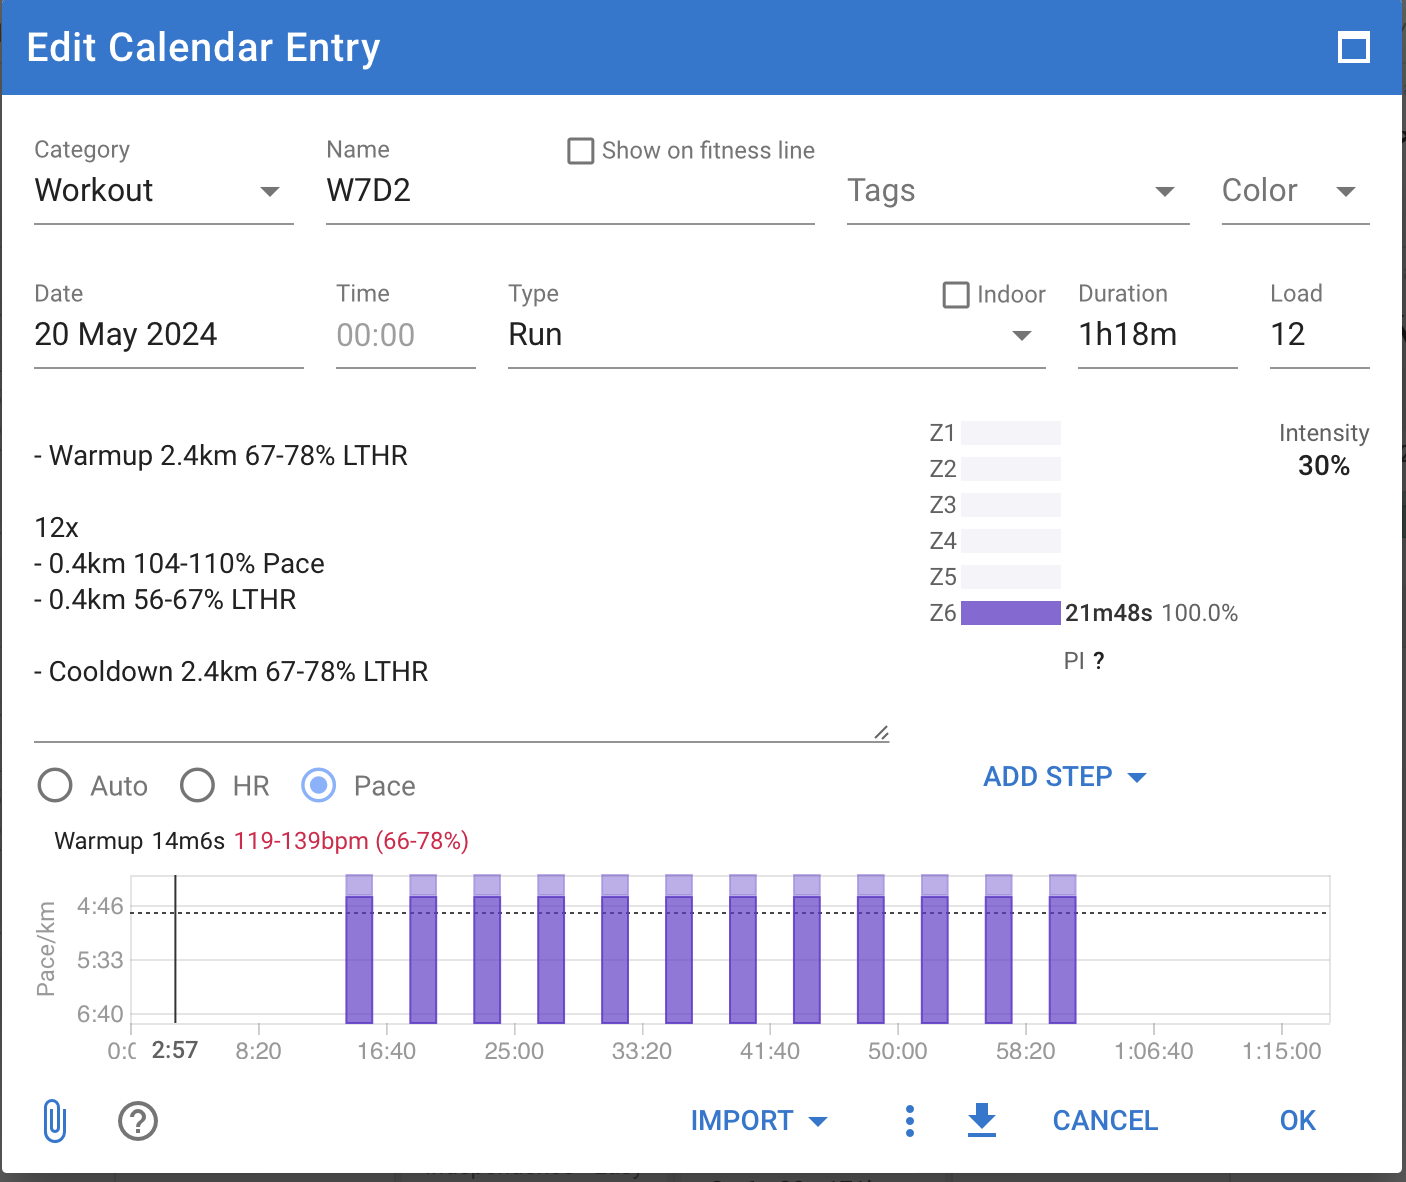Viewport: 1406px width, 1182px height.
Task: Expand the Tags dropdown
Action: point(1018,191)
